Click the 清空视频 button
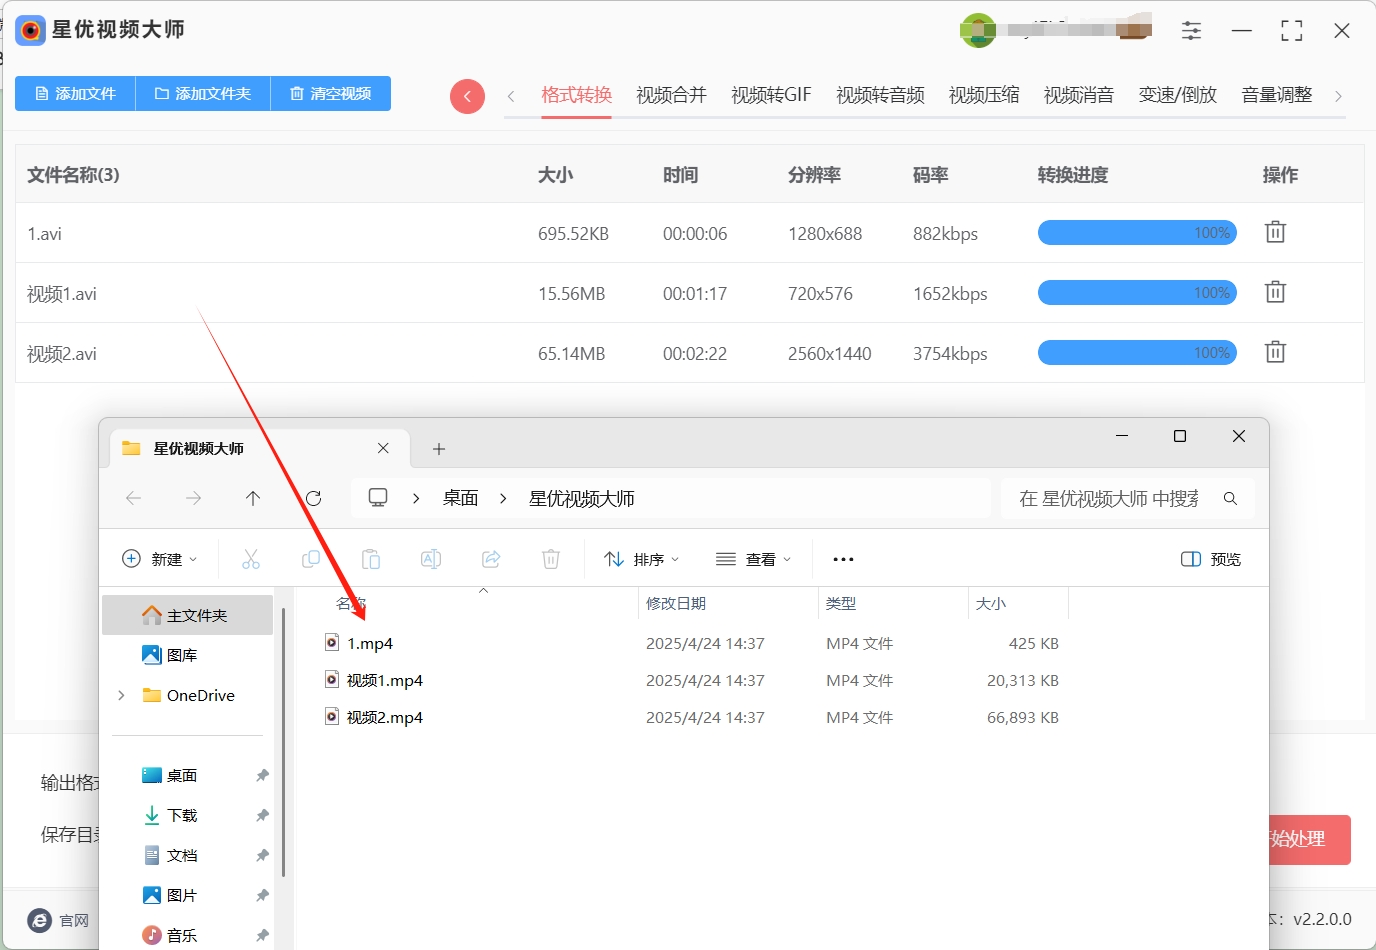 click(x=331, y=93)
